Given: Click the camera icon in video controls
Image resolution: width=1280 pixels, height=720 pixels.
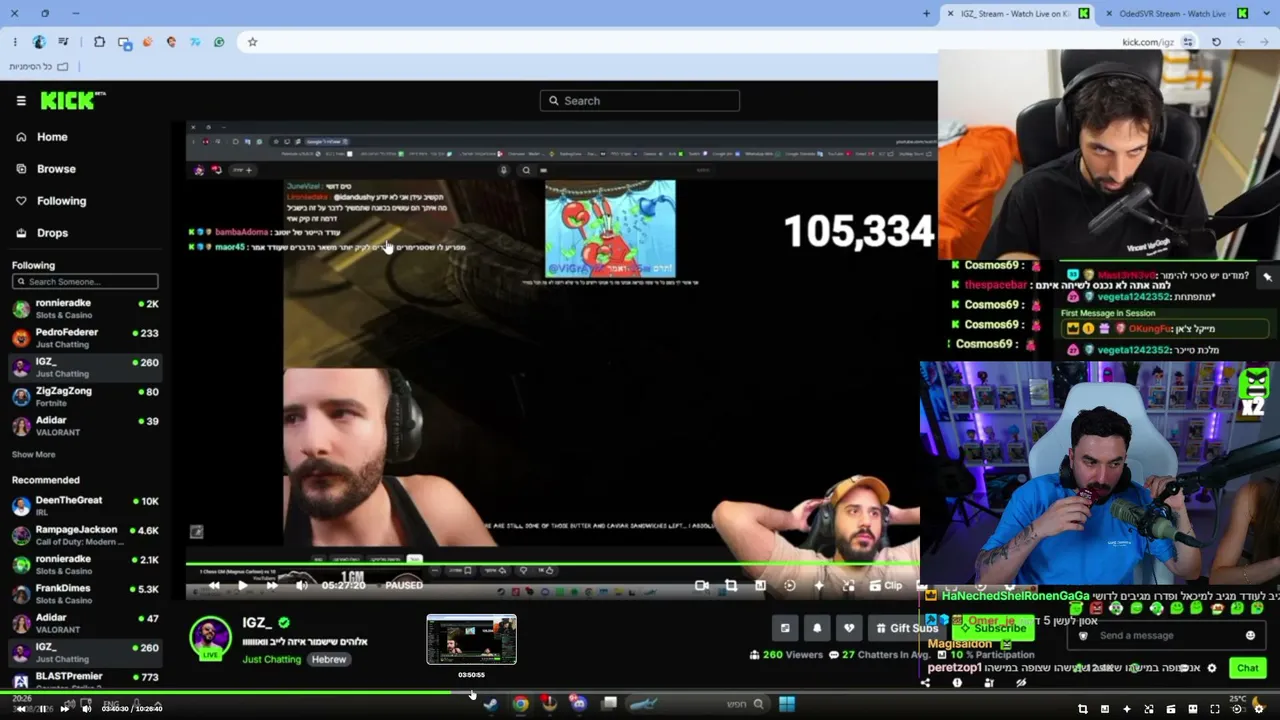Looking at the screenshot, I should [x=702, y=586].
